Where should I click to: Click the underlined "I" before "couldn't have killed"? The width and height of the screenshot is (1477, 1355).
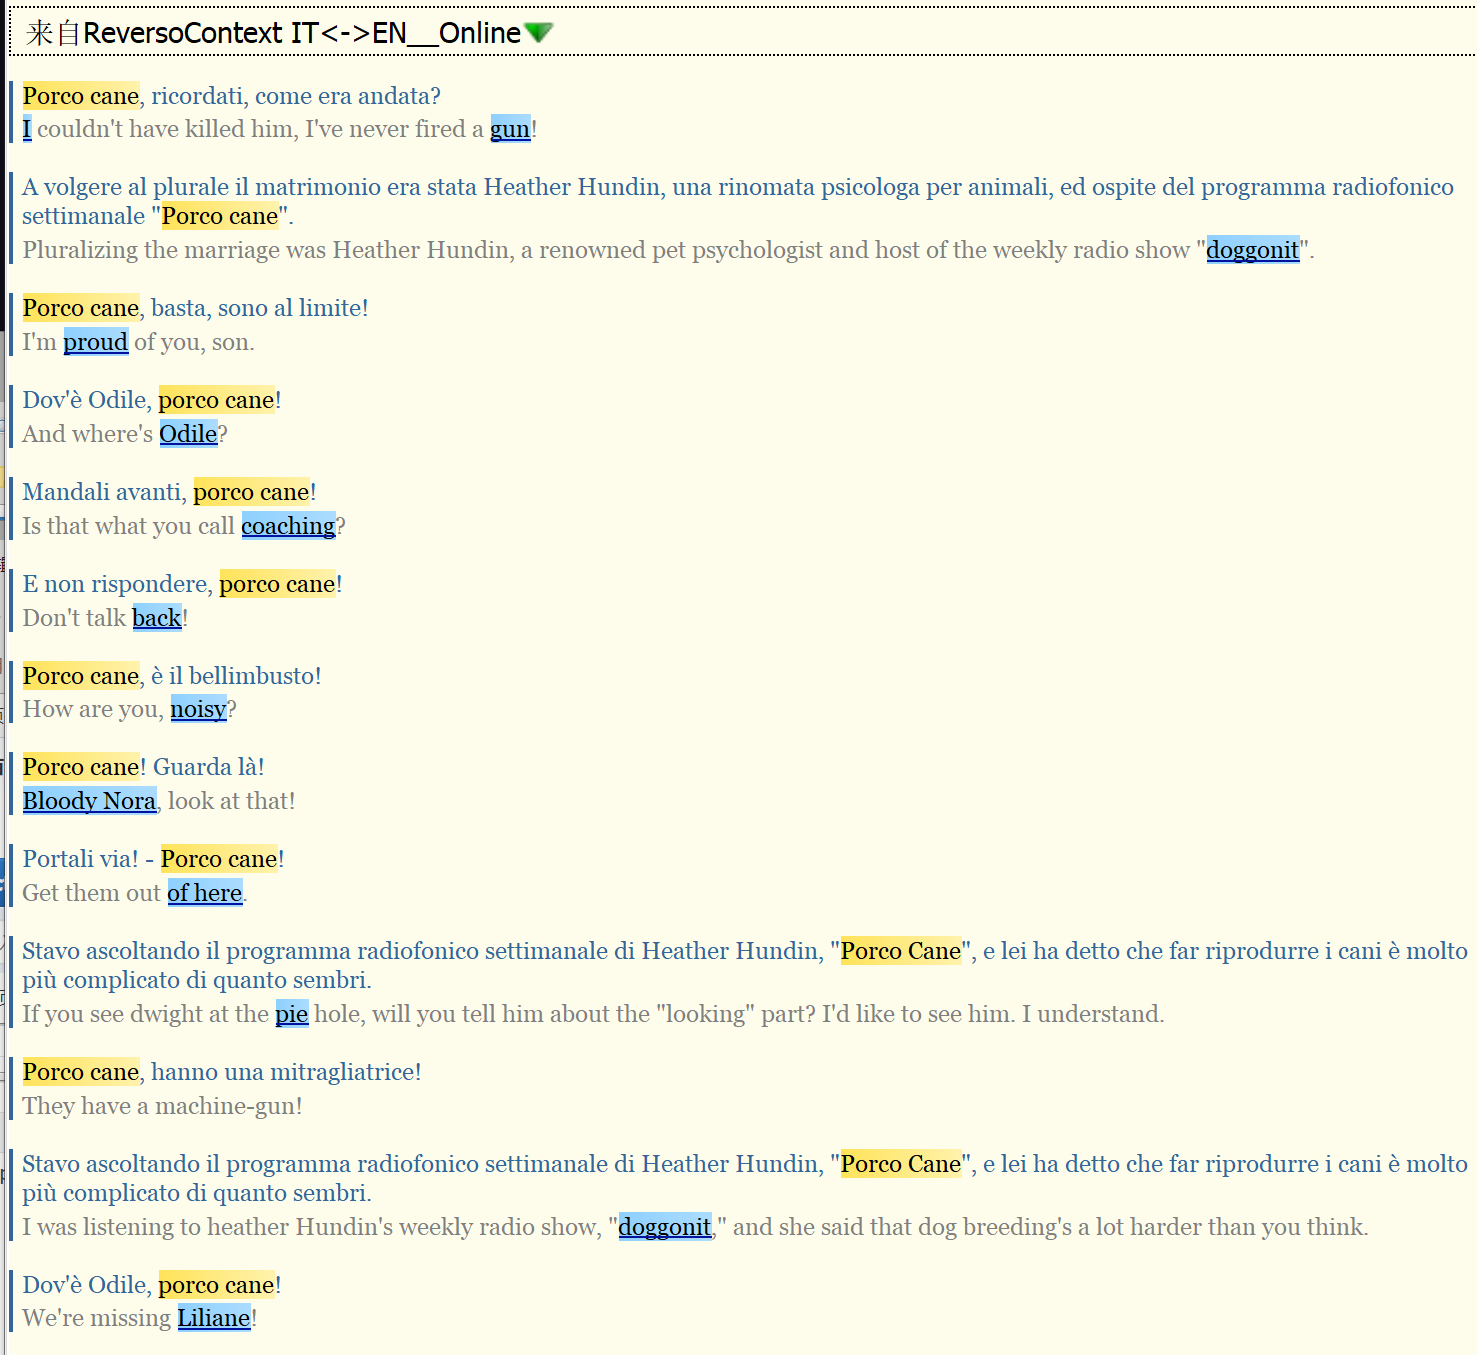point(27,129)
